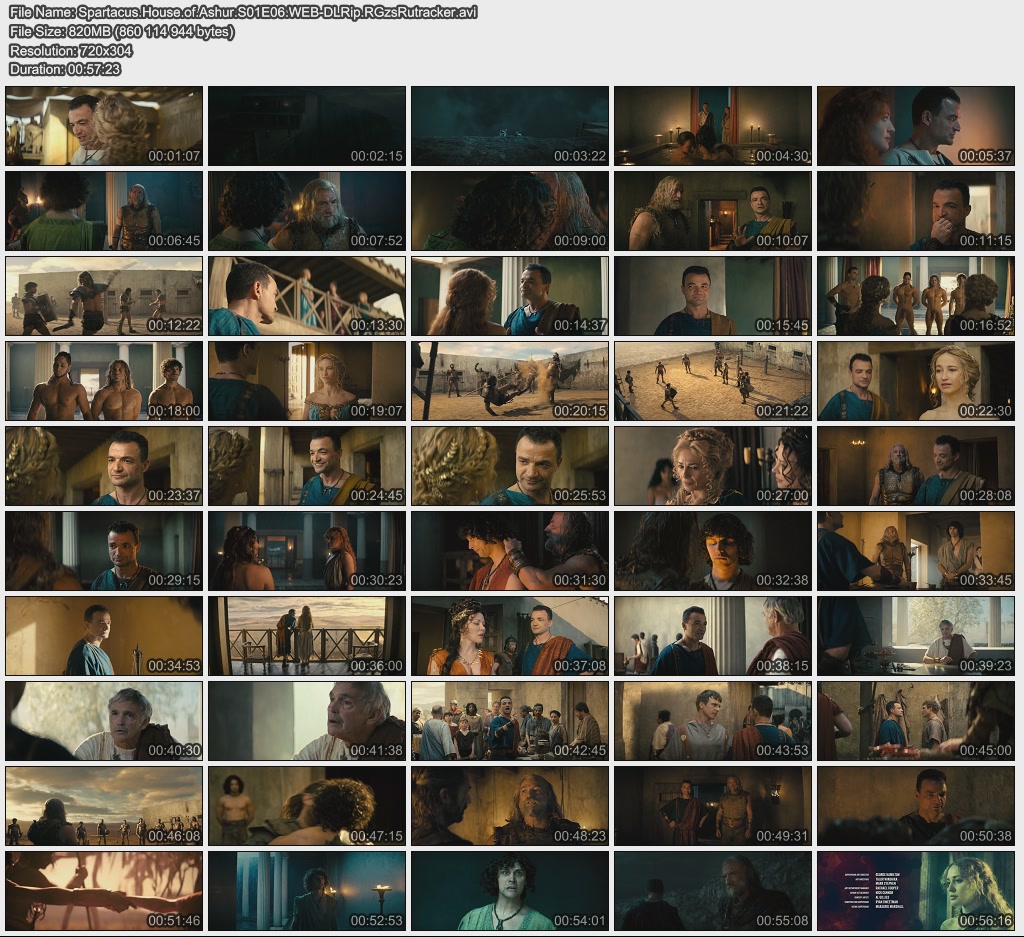1024x937 pixels.
Task: Open the 00:36:00 balcony sunset frame
Action: click(x=307, y=636)
